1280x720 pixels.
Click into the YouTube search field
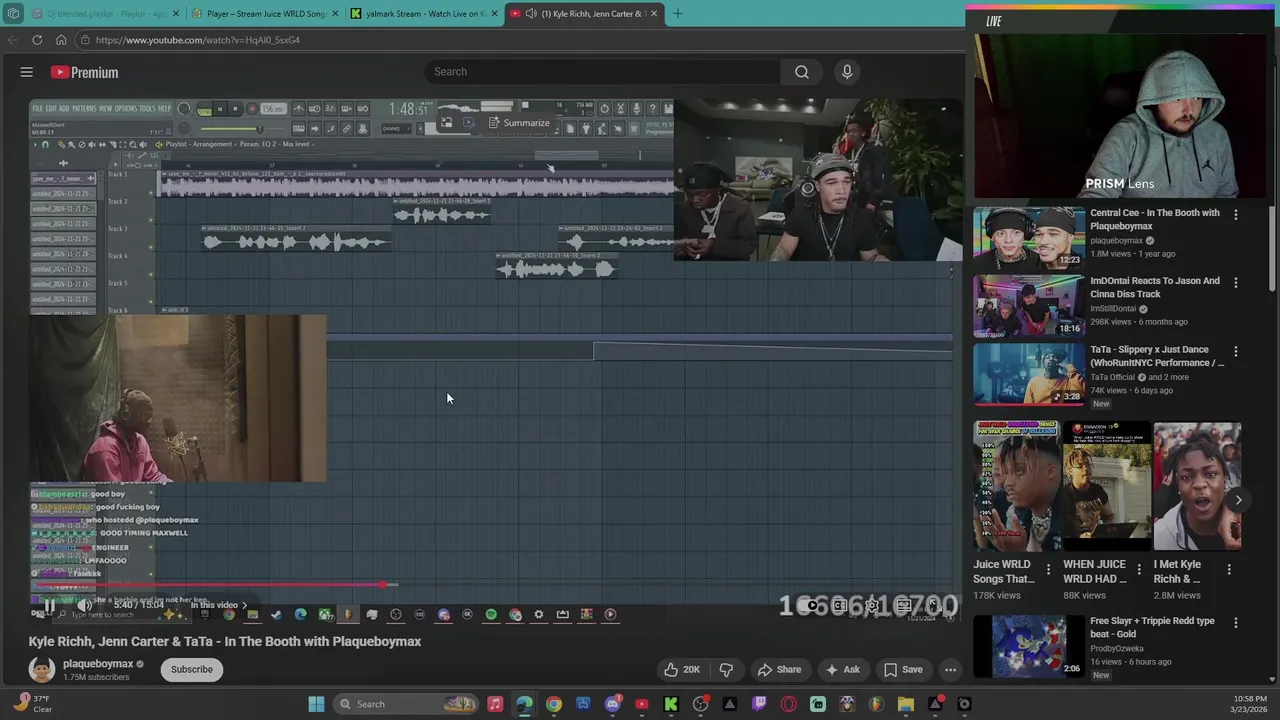click(603, 72)
